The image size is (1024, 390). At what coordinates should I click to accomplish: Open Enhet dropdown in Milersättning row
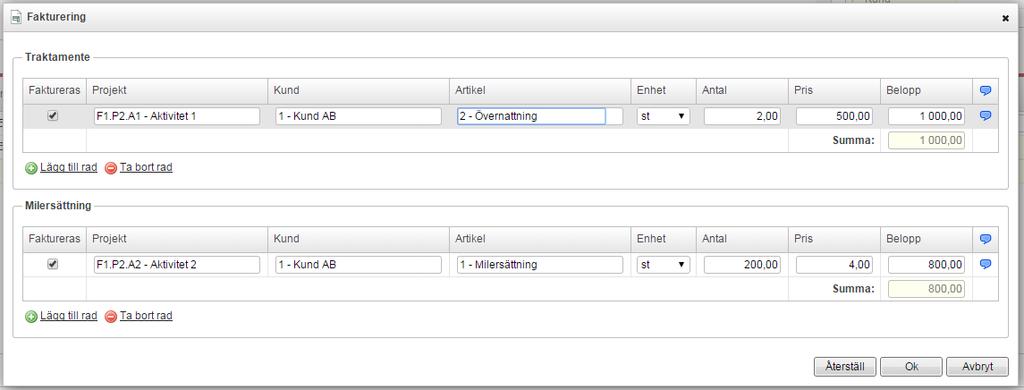tap(664, 265)
